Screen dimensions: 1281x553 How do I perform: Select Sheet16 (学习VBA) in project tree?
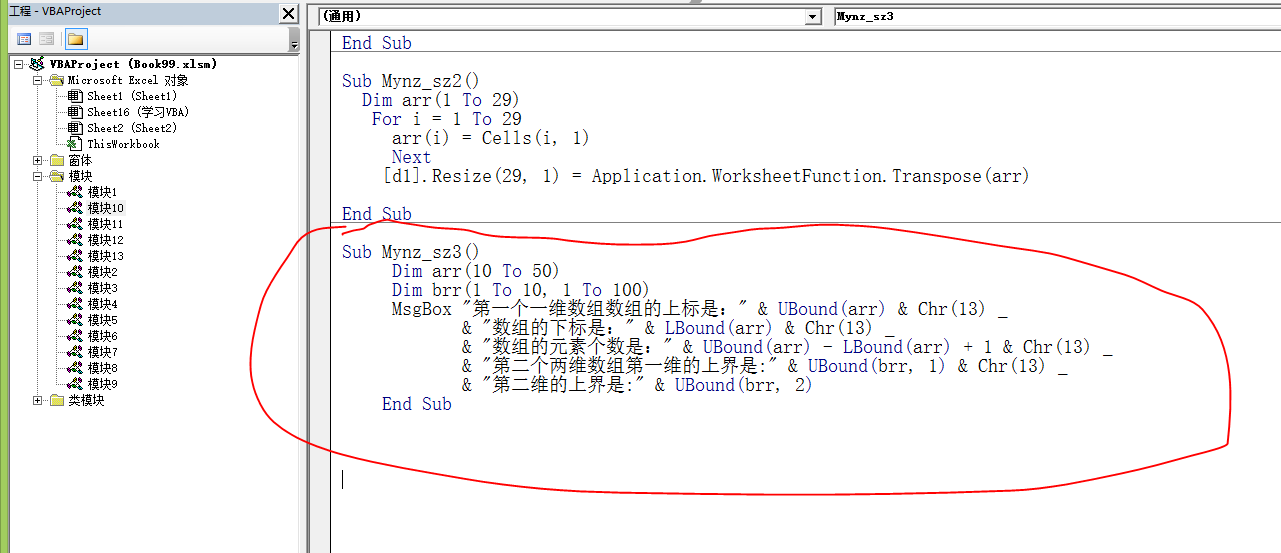pos(137,112)
